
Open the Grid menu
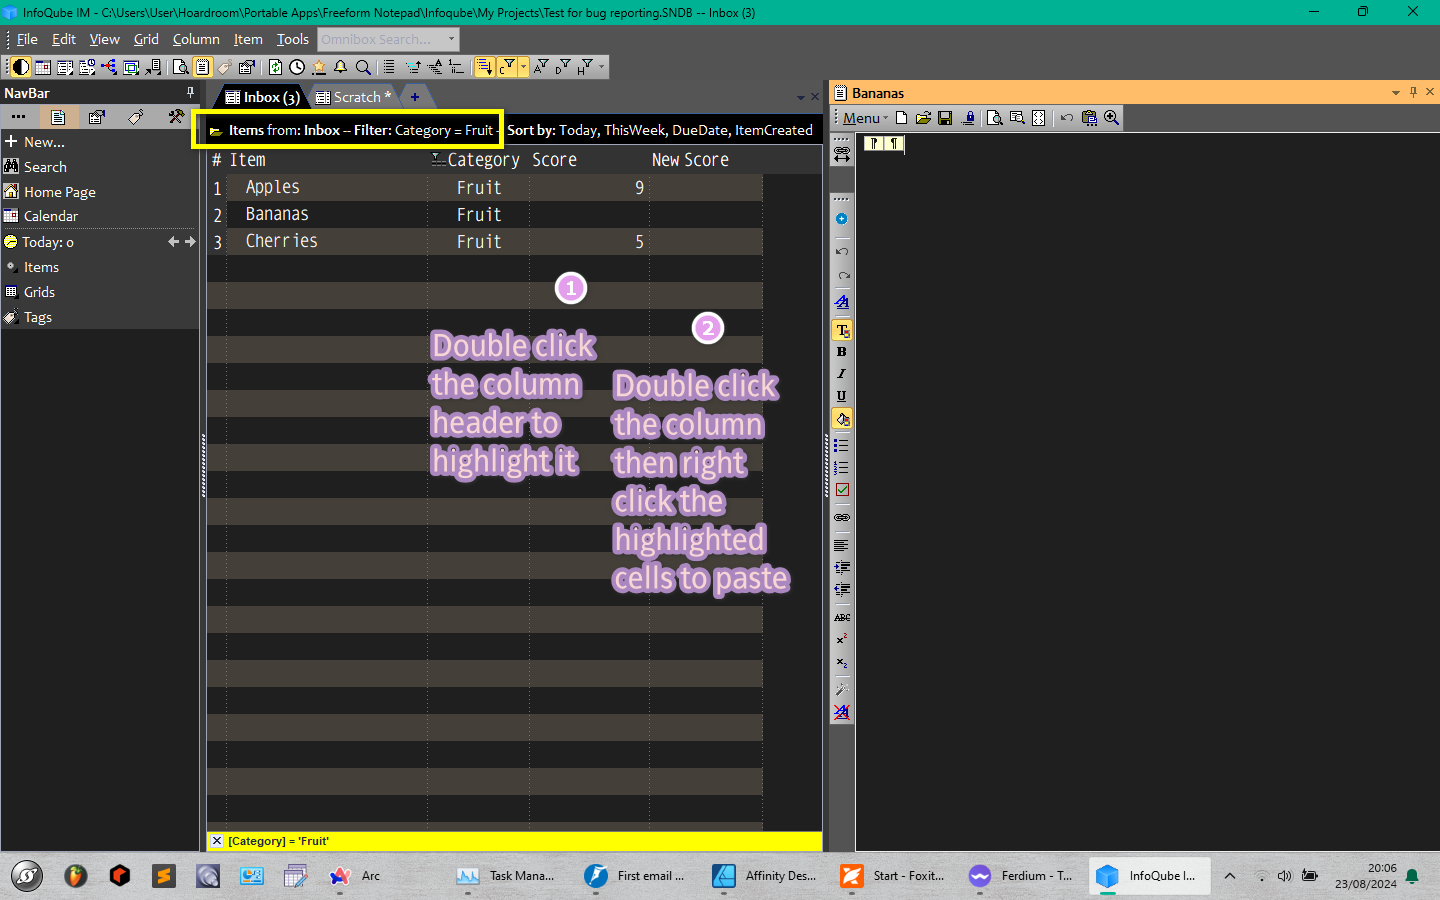(x=146, y=39)
